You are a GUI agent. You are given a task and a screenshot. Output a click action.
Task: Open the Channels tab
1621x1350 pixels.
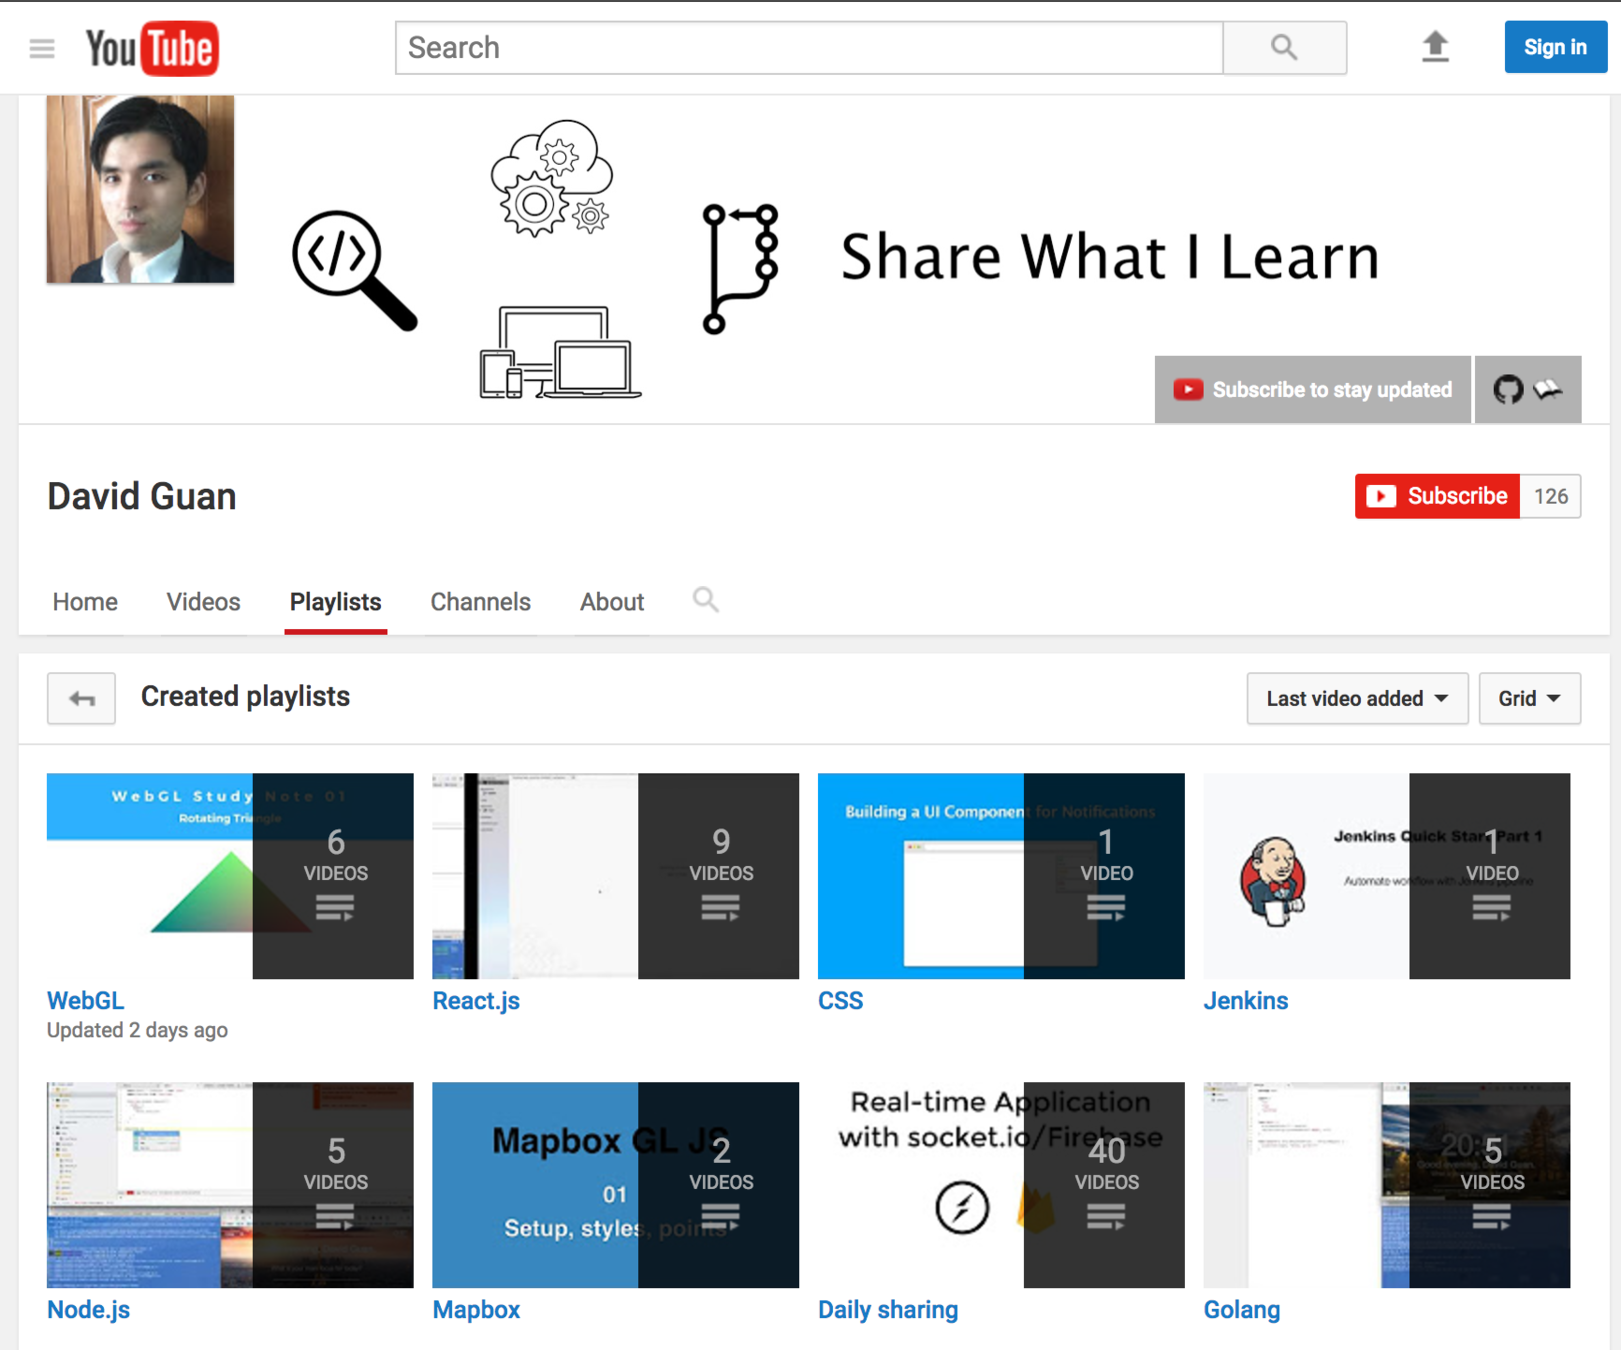click(480, 602)
